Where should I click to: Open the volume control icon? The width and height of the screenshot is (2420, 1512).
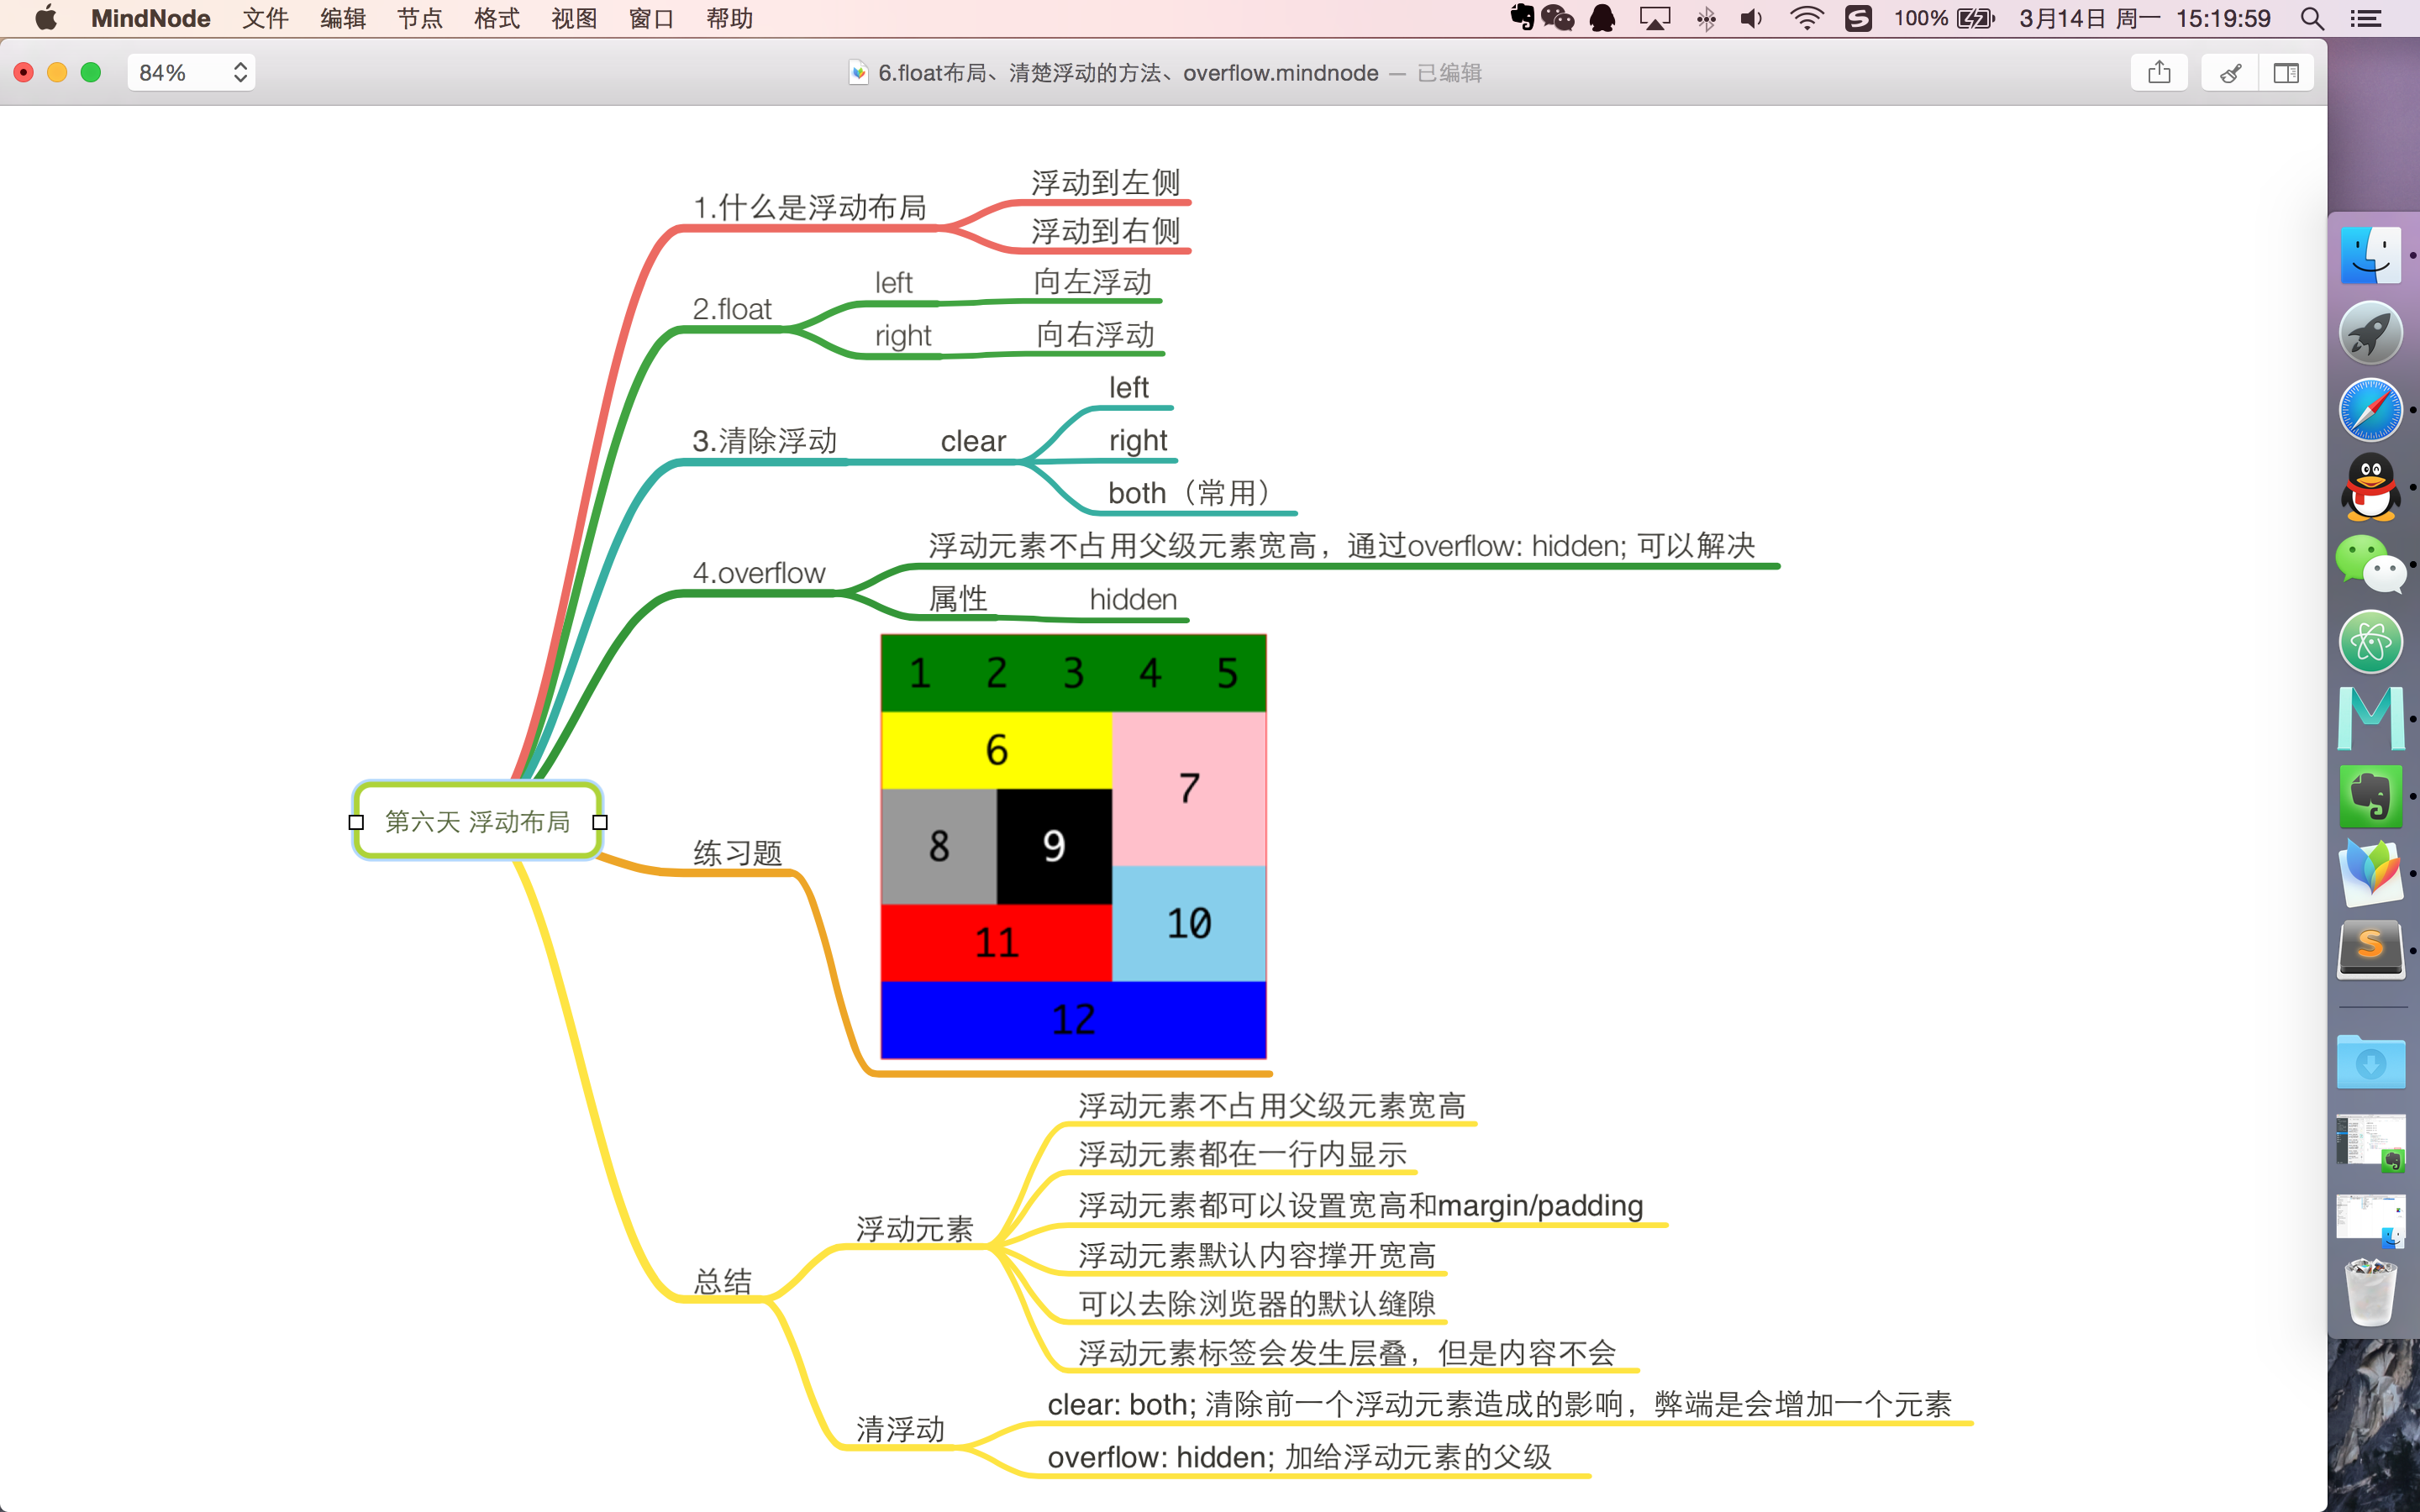click(1752, 18)
